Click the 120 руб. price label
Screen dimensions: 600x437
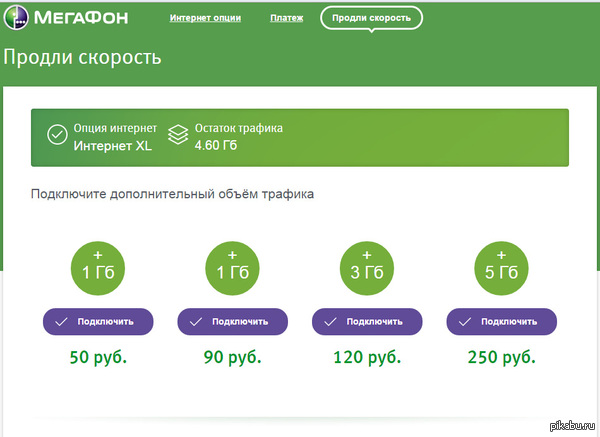tap(367, 358)
